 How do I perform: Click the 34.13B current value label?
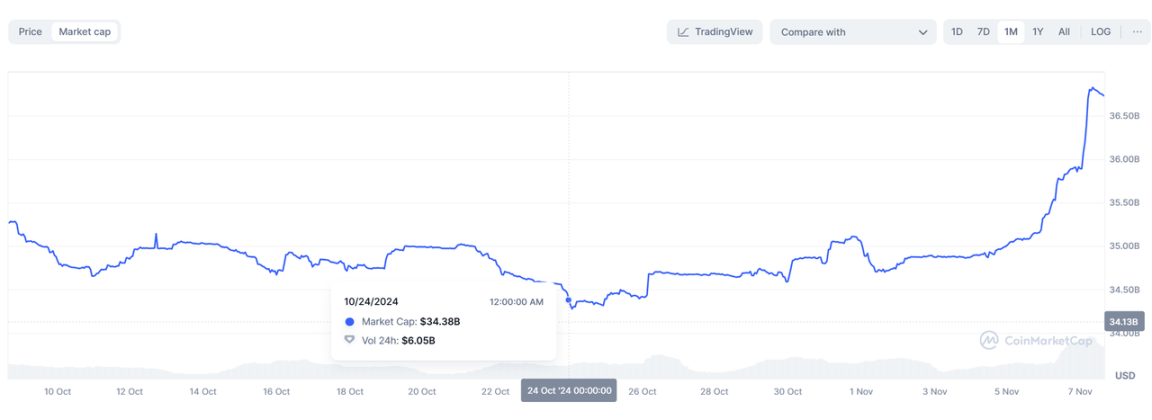1124,322
